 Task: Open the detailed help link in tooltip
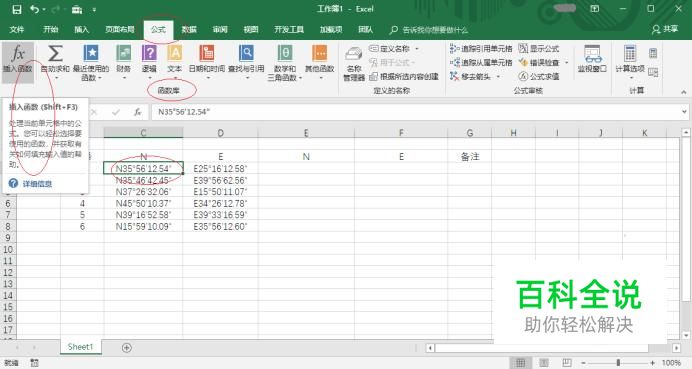(37, 184)
